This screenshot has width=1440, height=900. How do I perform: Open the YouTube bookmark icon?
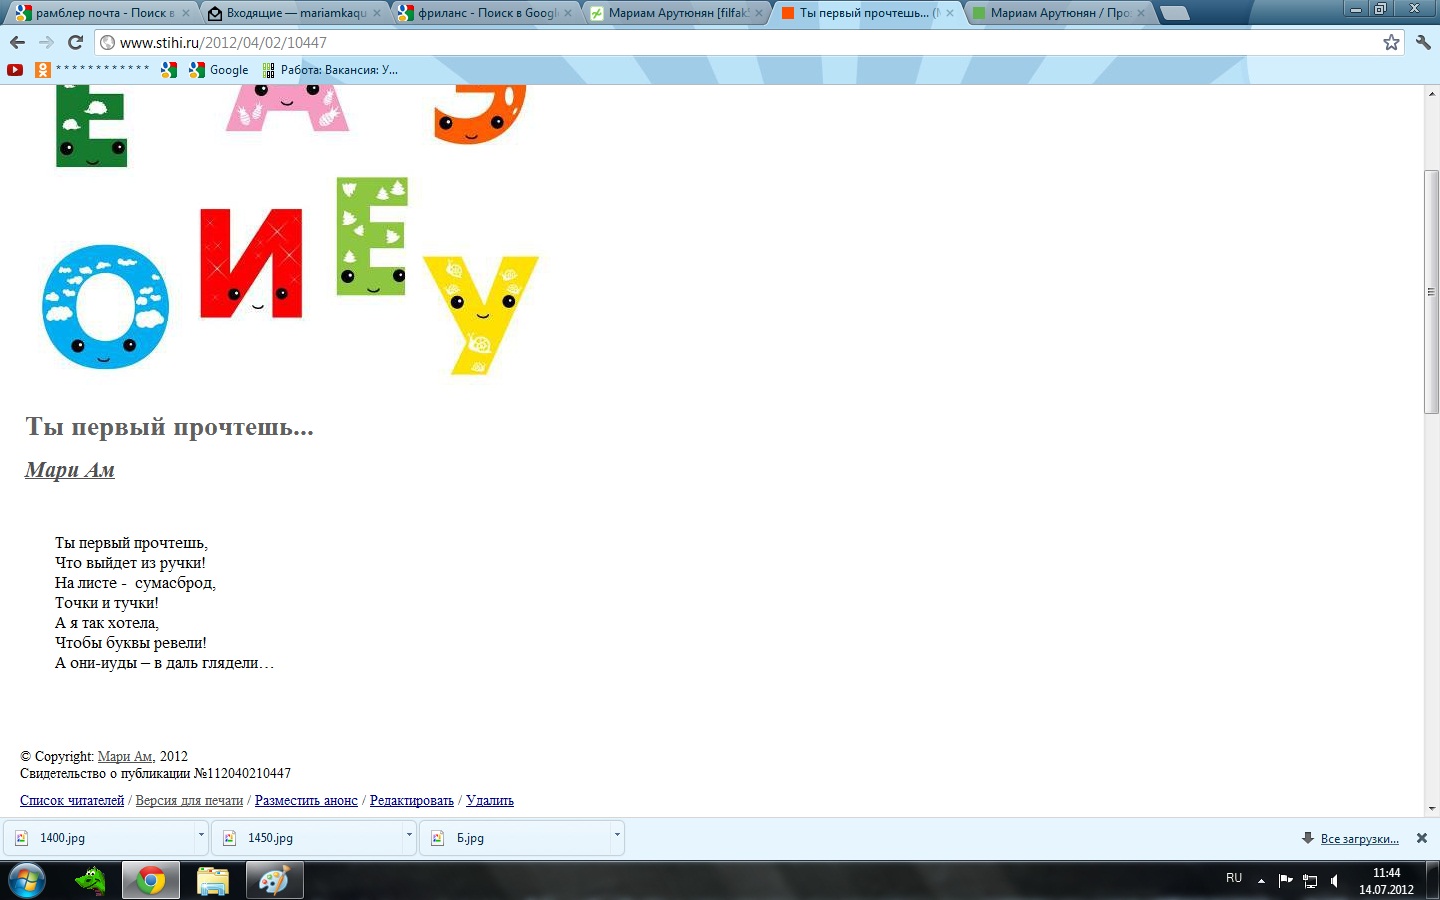coord(15,70)
